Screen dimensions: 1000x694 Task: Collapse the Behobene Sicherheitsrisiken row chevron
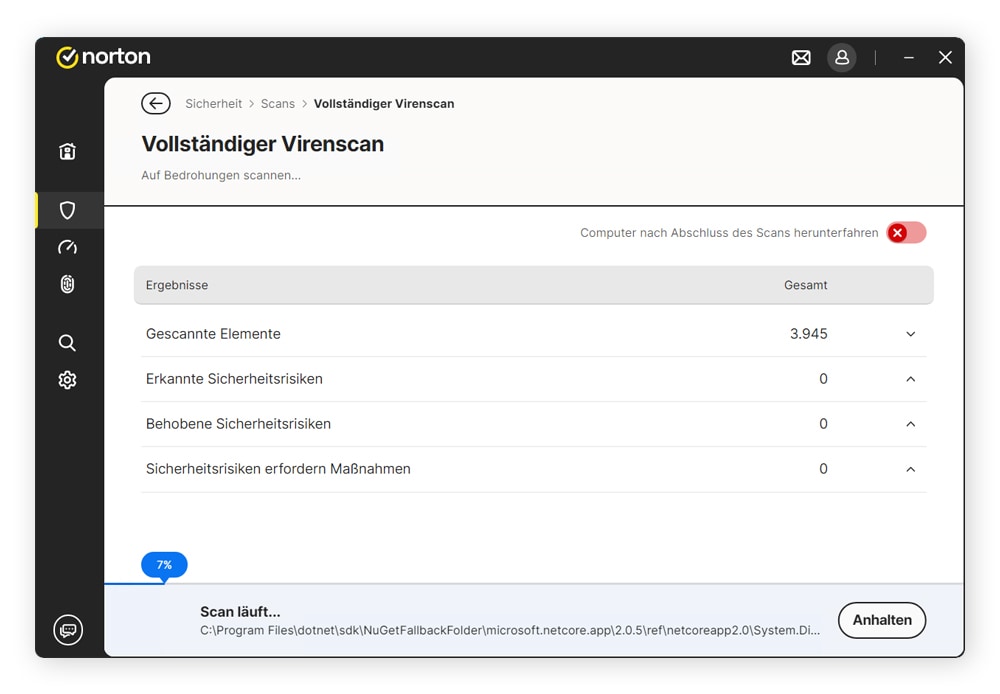(x=910, y=424)
